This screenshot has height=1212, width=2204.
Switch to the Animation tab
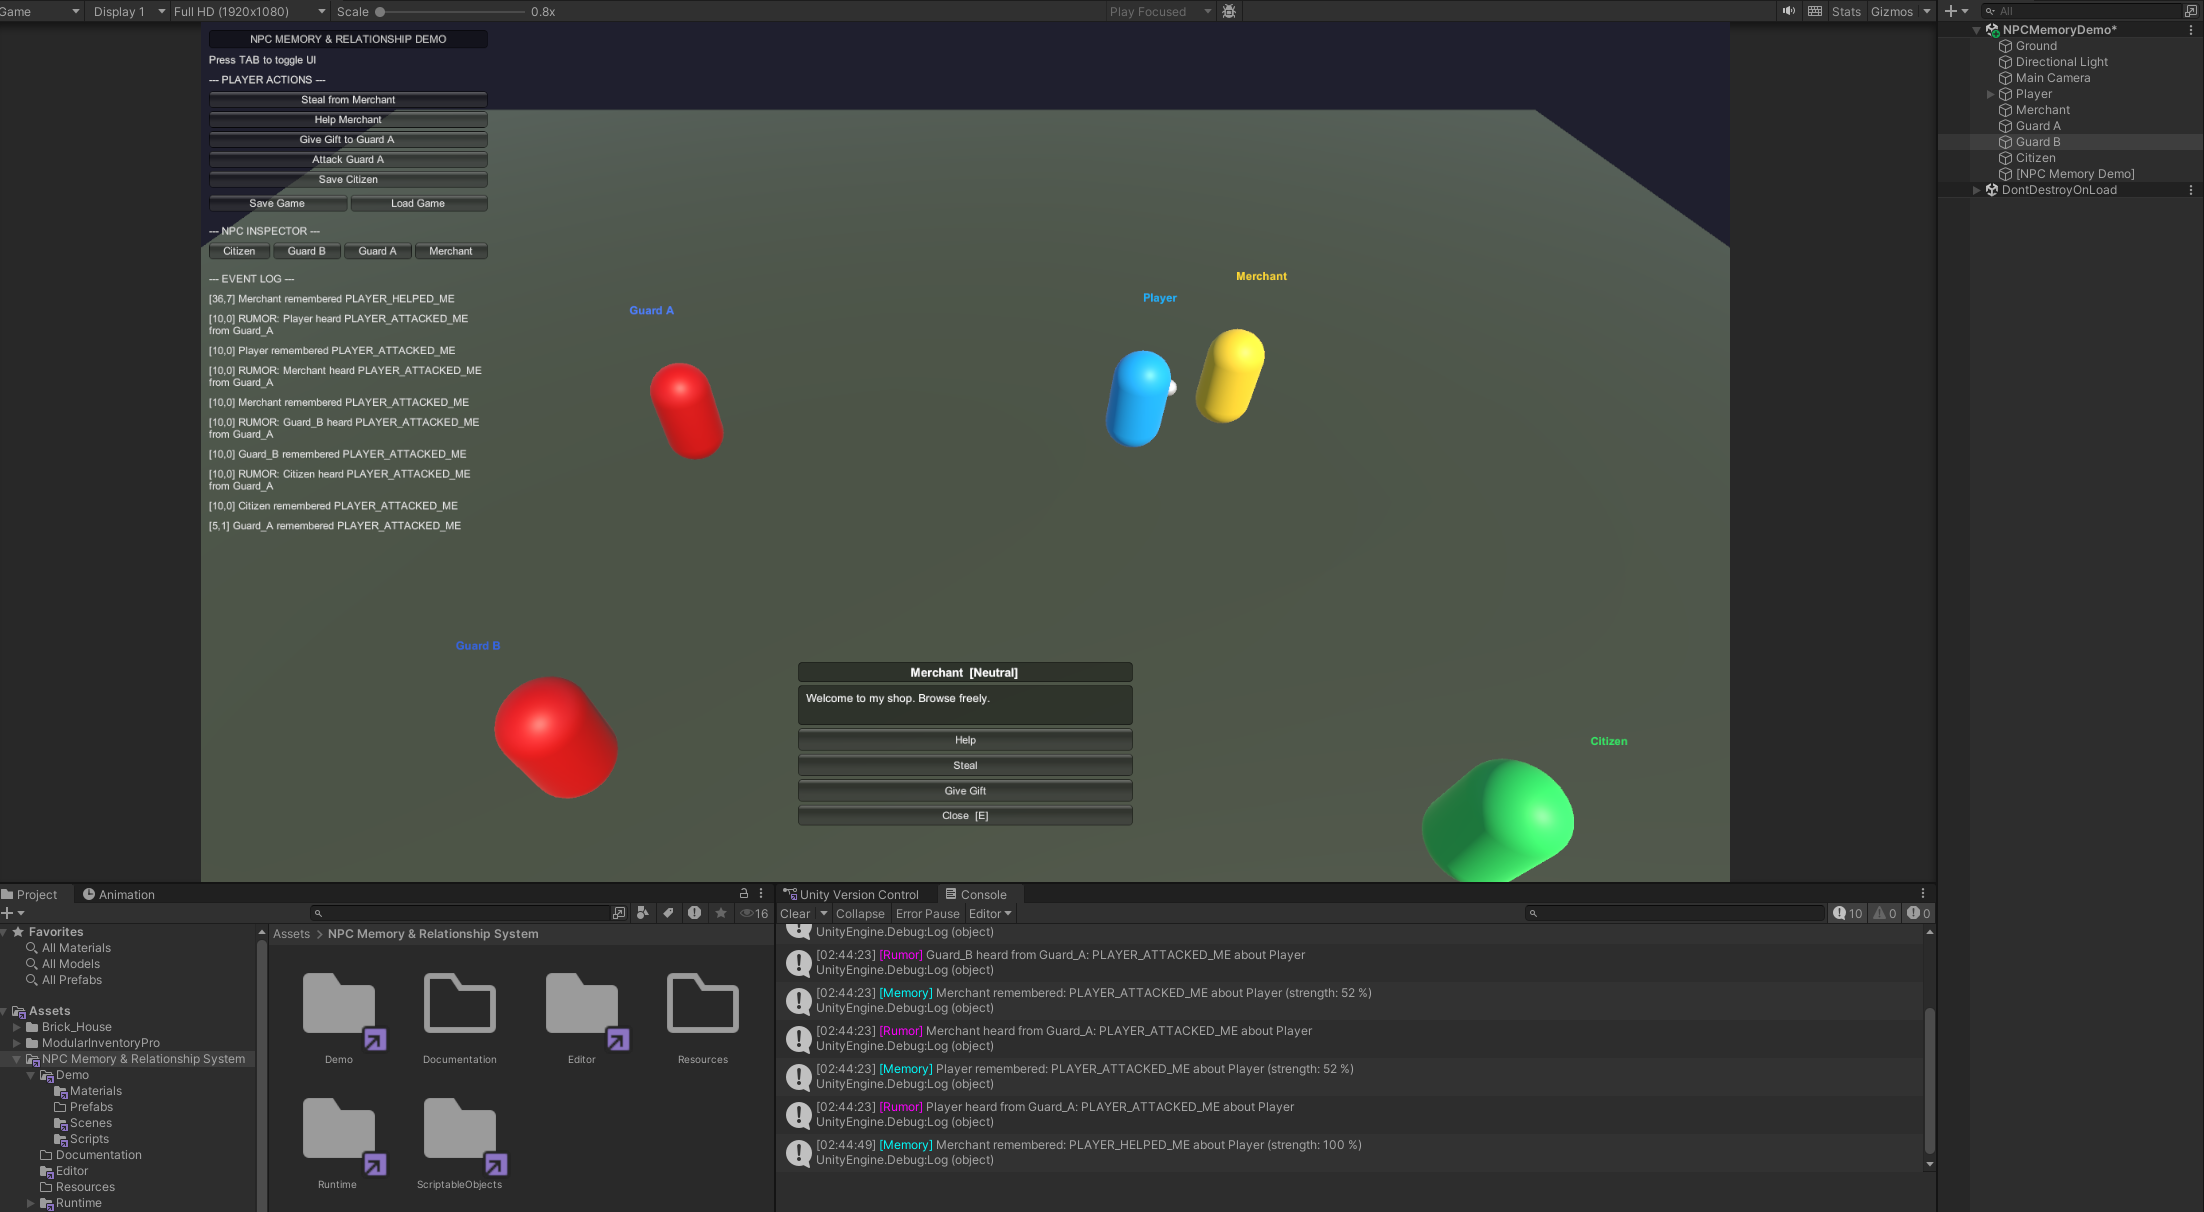click(119, 894)
